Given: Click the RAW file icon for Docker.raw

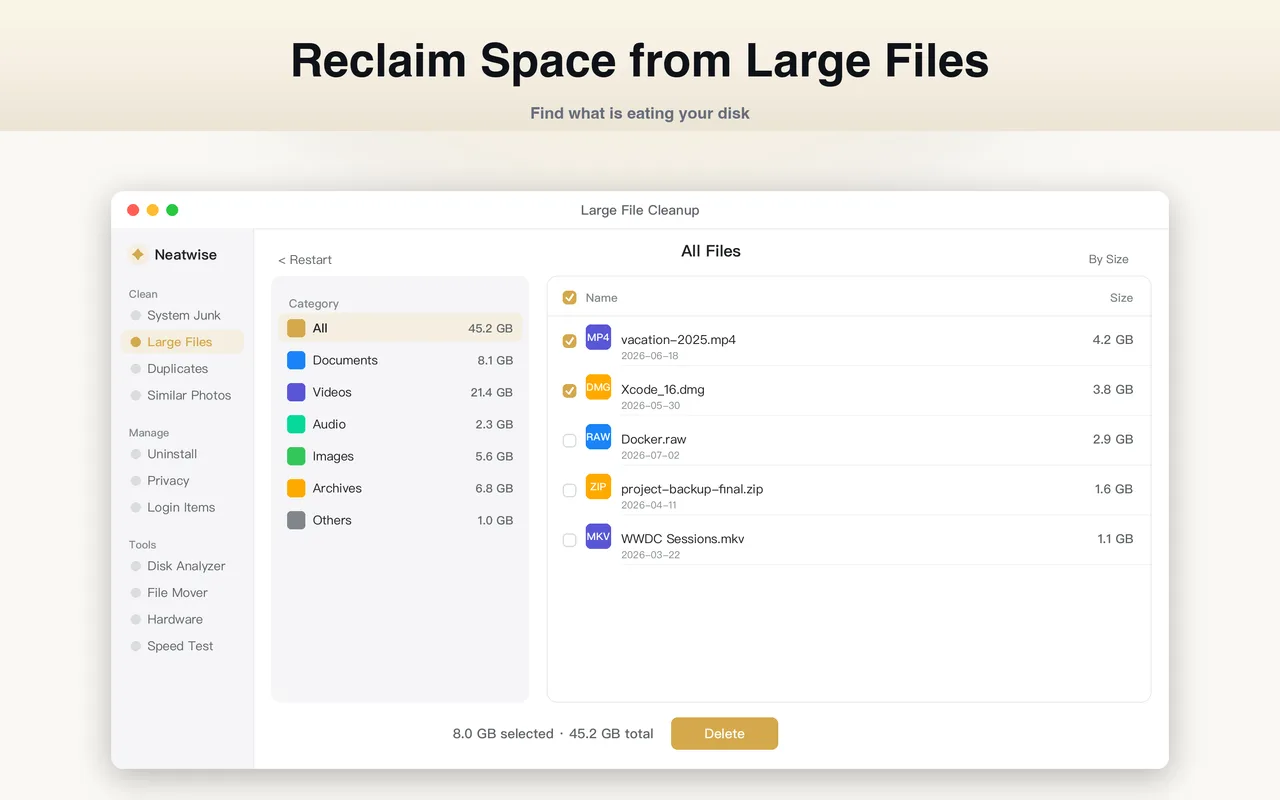Looking at the screenshot, I should (x=598, y=437).
